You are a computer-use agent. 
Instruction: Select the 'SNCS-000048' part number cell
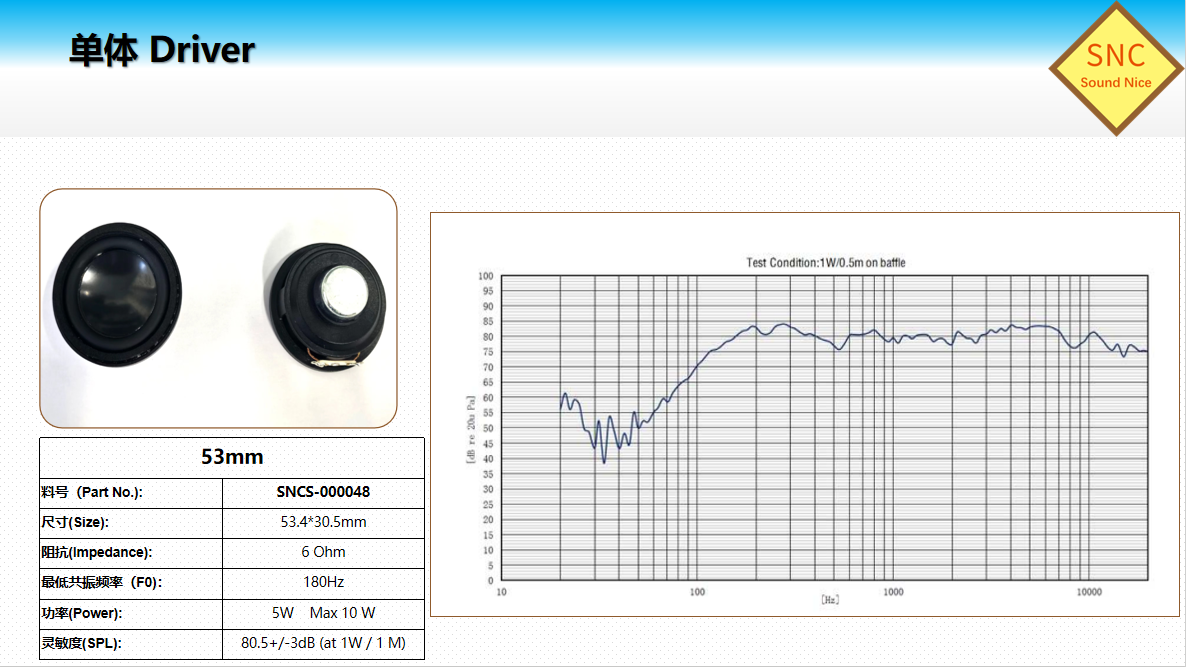click(323, 492)
